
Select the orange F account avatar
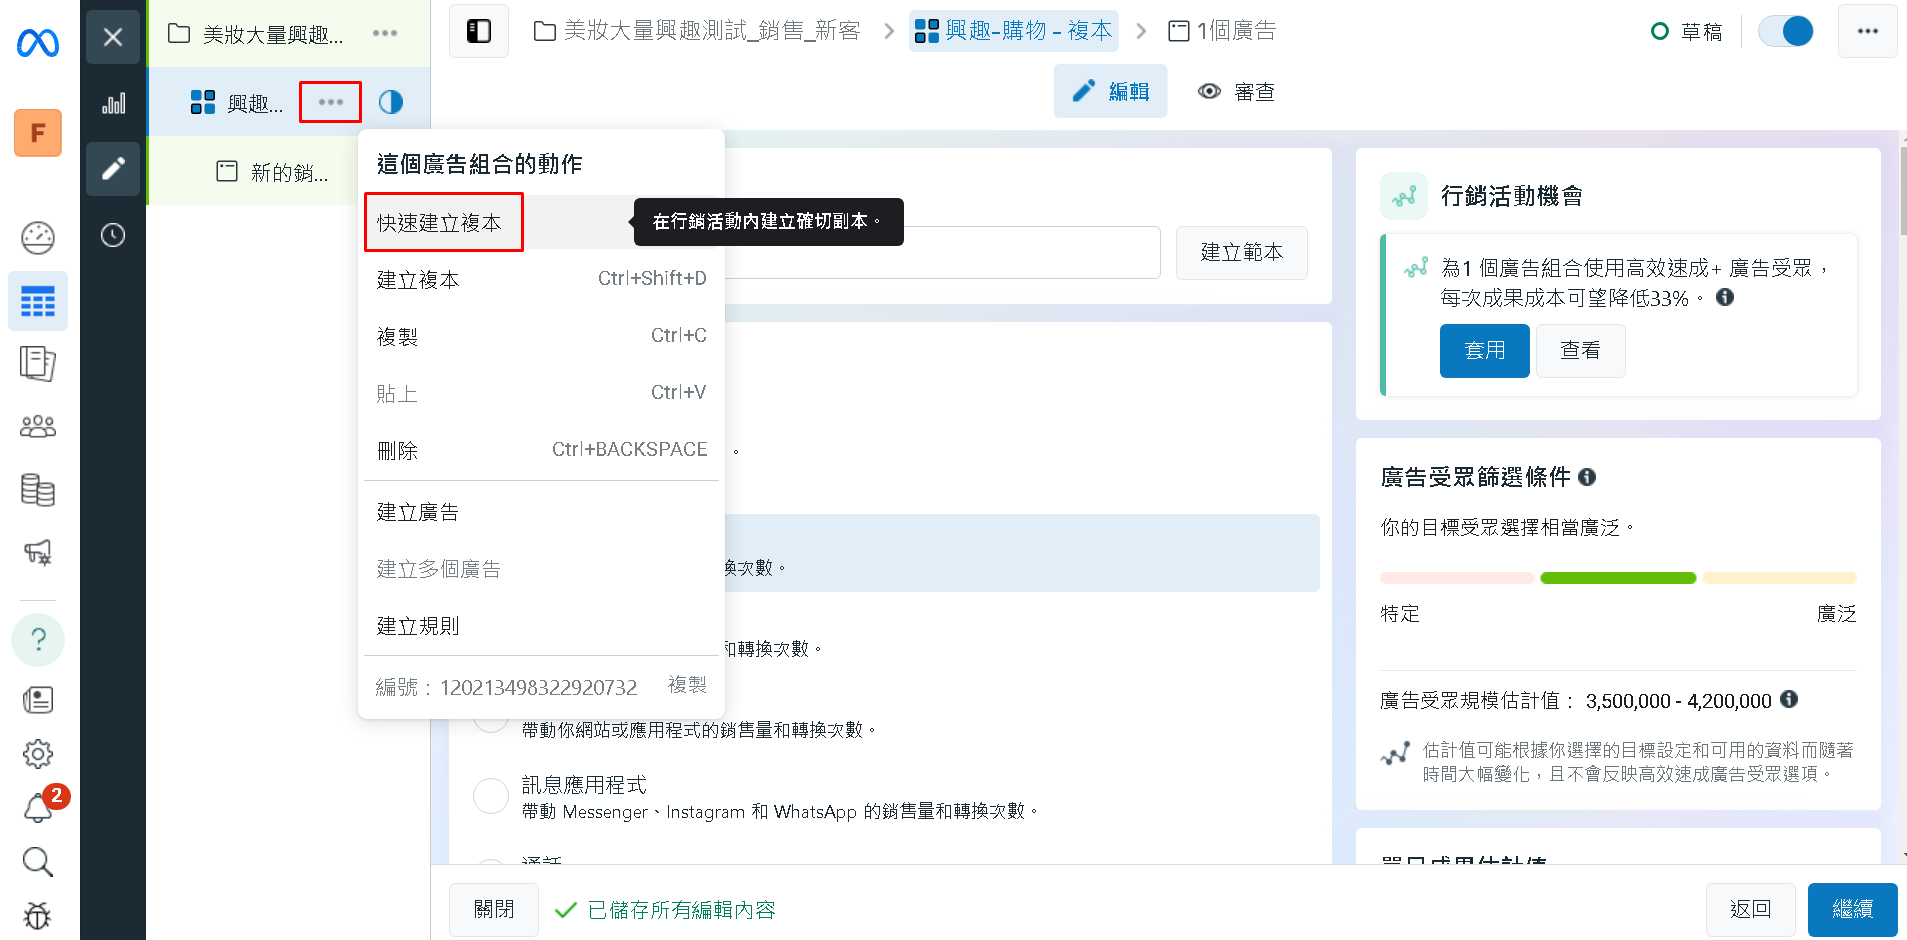point(38,133)
